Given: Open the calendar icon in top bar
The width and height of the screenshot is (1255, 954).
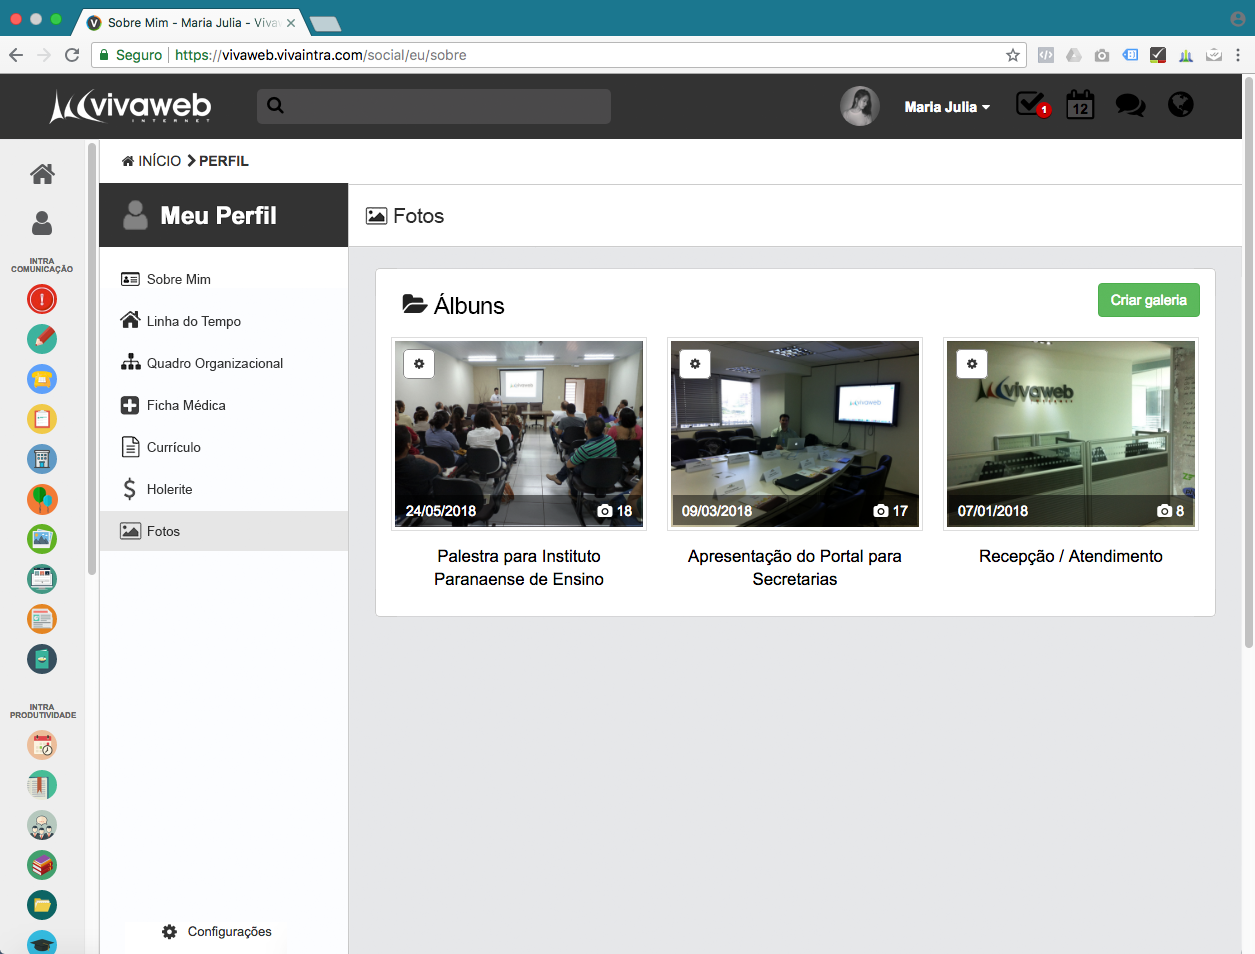Looking at the screenshot, I should click(x=1080, y=105).
